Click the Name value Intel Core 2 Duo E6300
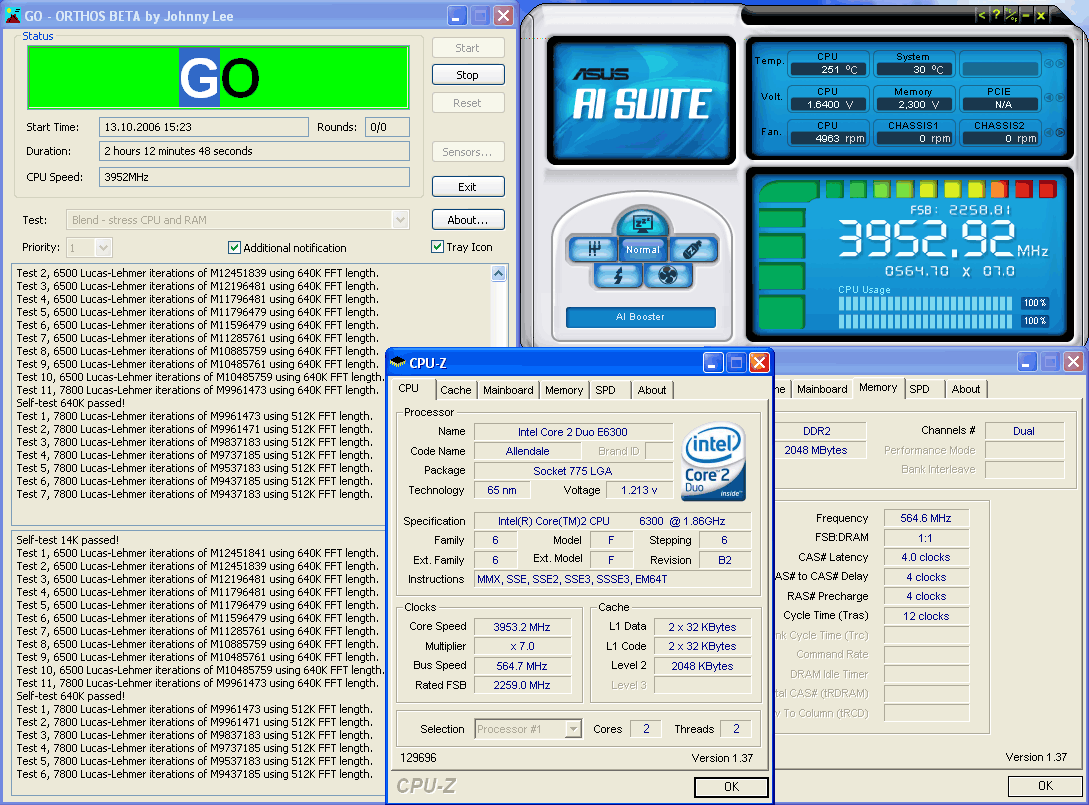The width and height of the screenshot is (1089, 805). pos(573,432)
